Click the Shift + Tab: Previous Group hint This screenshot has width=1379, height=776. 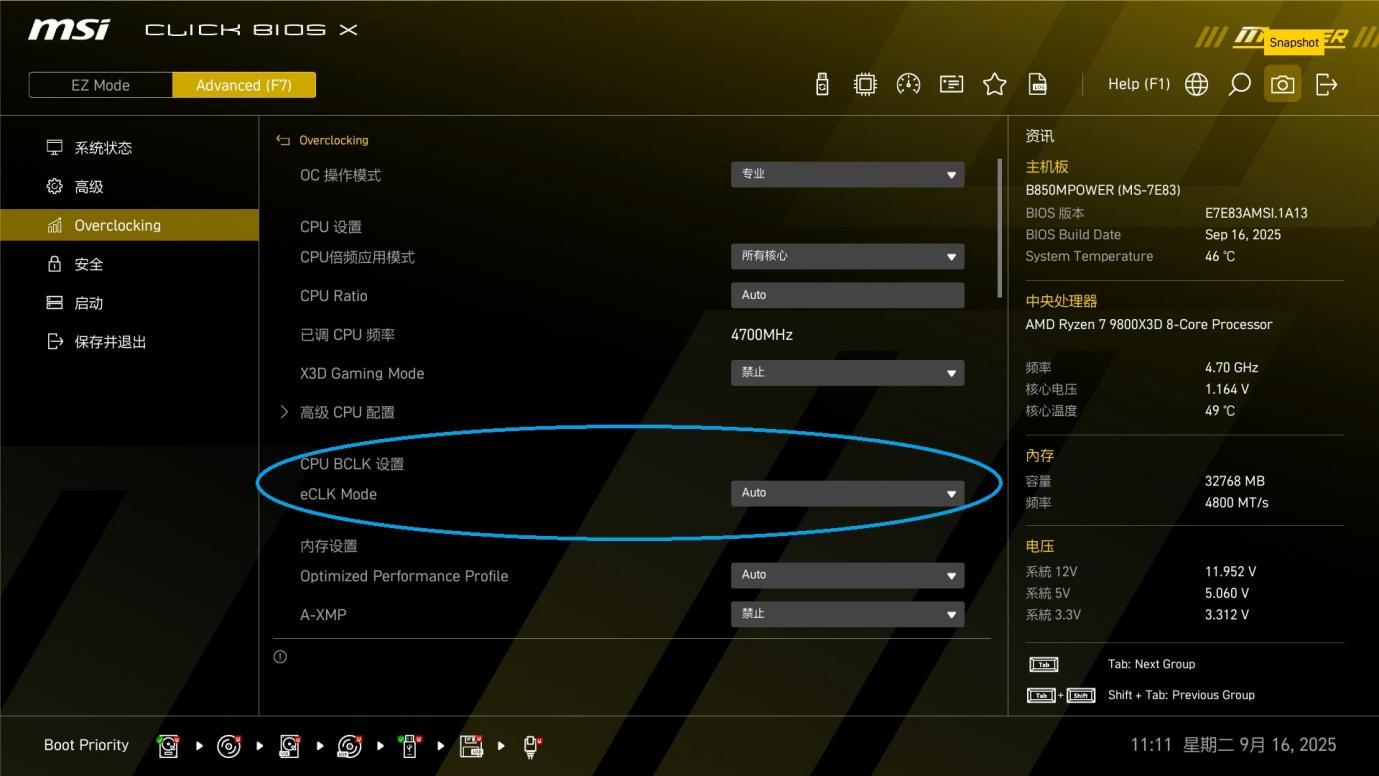pos(1181,695)
